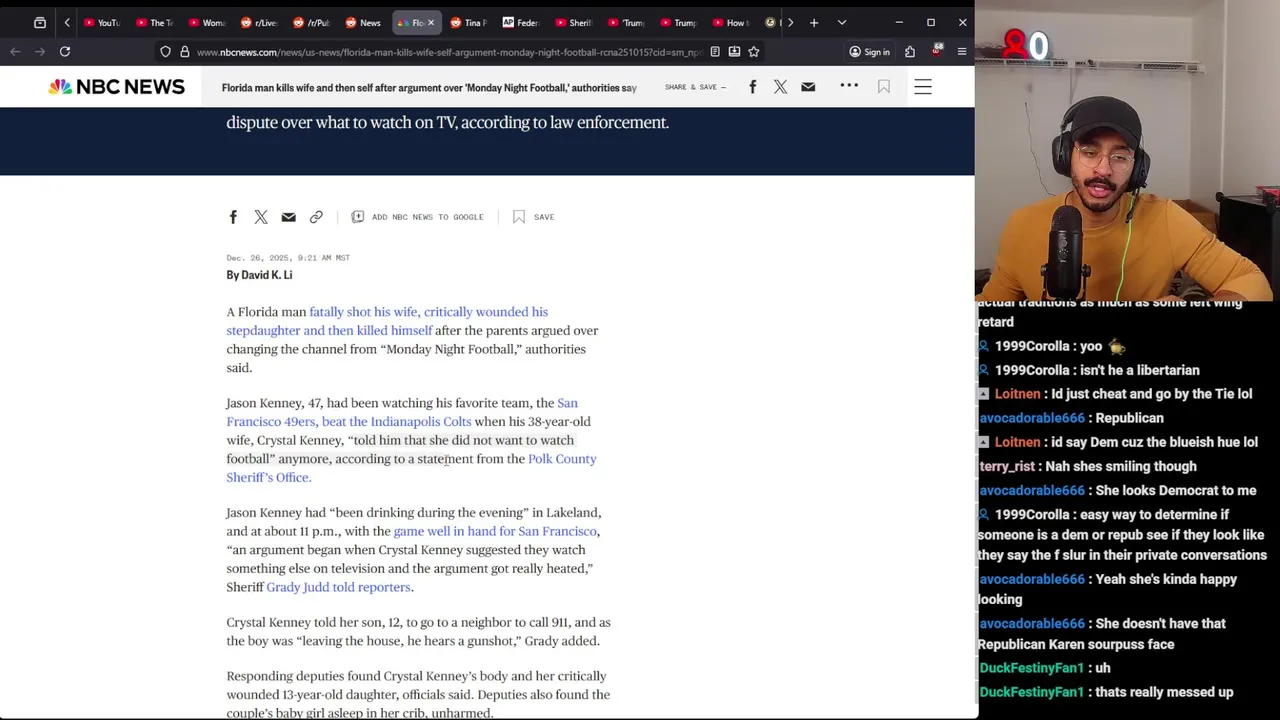Expand the list all tabs chevron
This screenshot has height=720, width=1280.
pyautogui.click(x=842, y=22)
